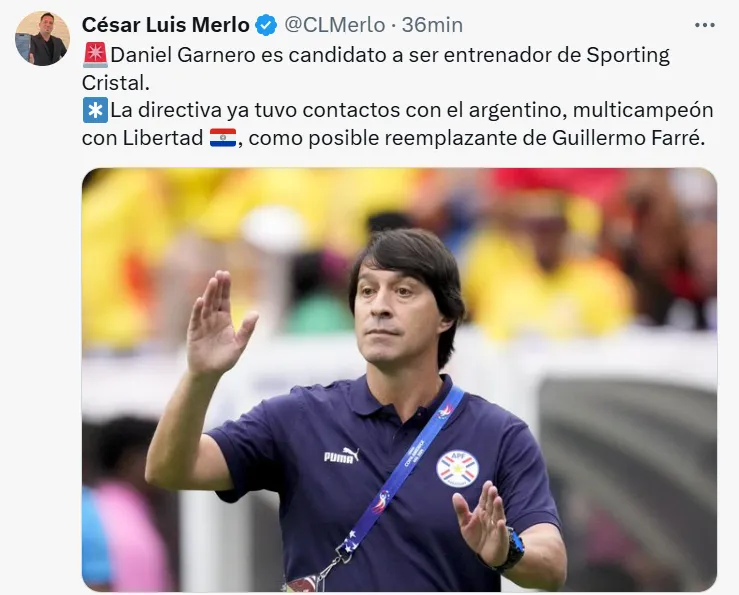Open the tweet's three-dot more options menu
739x595 pixels.
pos(705,25)
